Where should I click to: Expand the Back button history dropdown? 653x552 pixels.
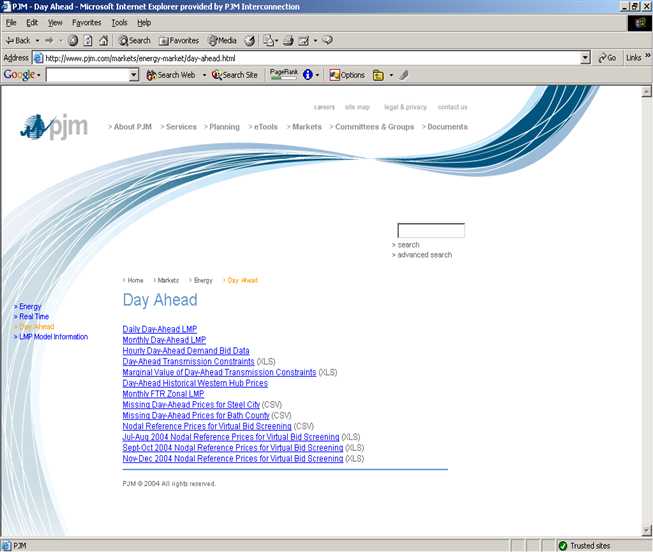[37, 40]
